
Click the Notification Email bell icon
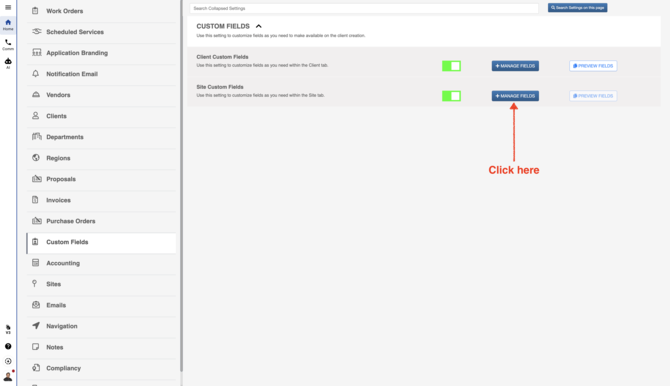coord(35,74)
